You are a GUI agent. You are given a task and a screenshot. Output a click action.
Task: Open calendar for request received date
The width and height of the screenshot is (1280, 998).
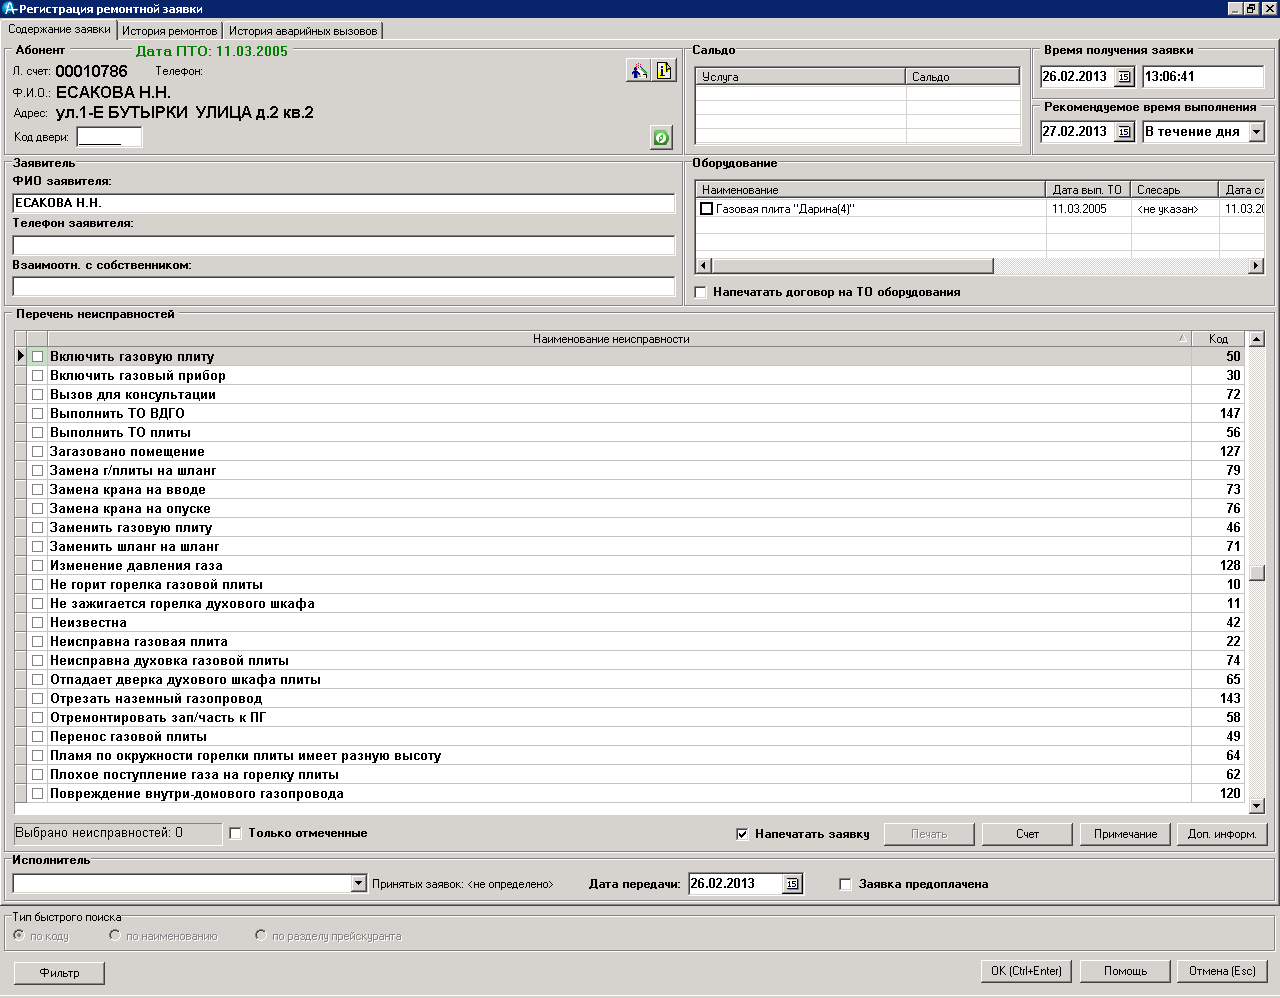(x=1124, y=77)
